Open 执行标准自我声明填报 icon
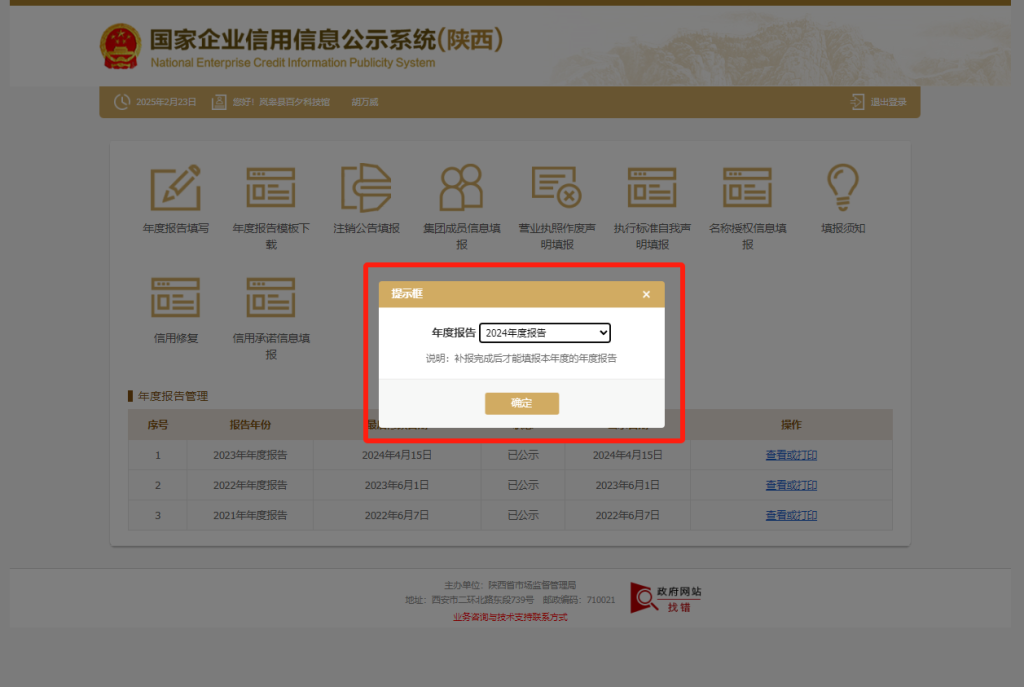This screenshot has width=1024, height=687. click(652, 187)
